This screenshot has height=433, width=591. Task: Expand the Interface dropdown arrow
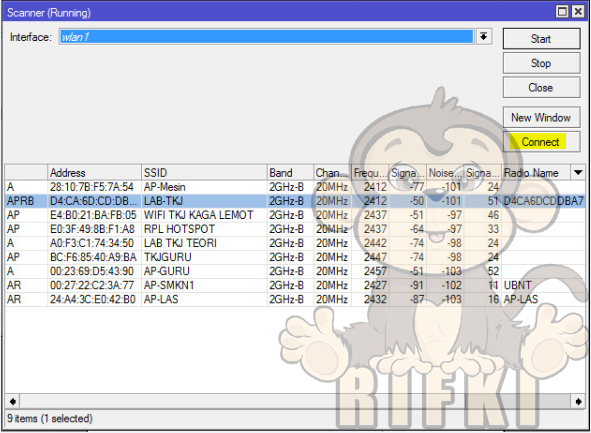(484, 37)
